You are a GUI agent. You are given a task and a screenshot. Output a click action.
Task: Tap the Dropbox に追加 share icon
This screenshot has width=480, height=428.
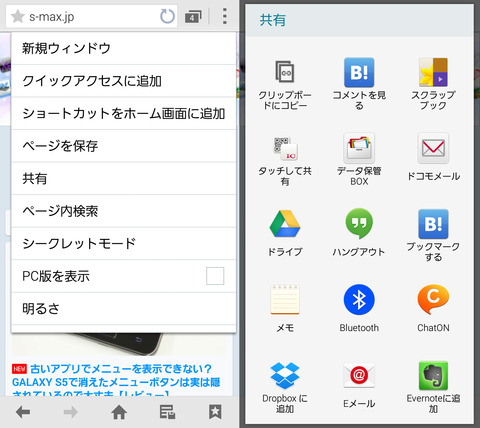pos(285,376)
